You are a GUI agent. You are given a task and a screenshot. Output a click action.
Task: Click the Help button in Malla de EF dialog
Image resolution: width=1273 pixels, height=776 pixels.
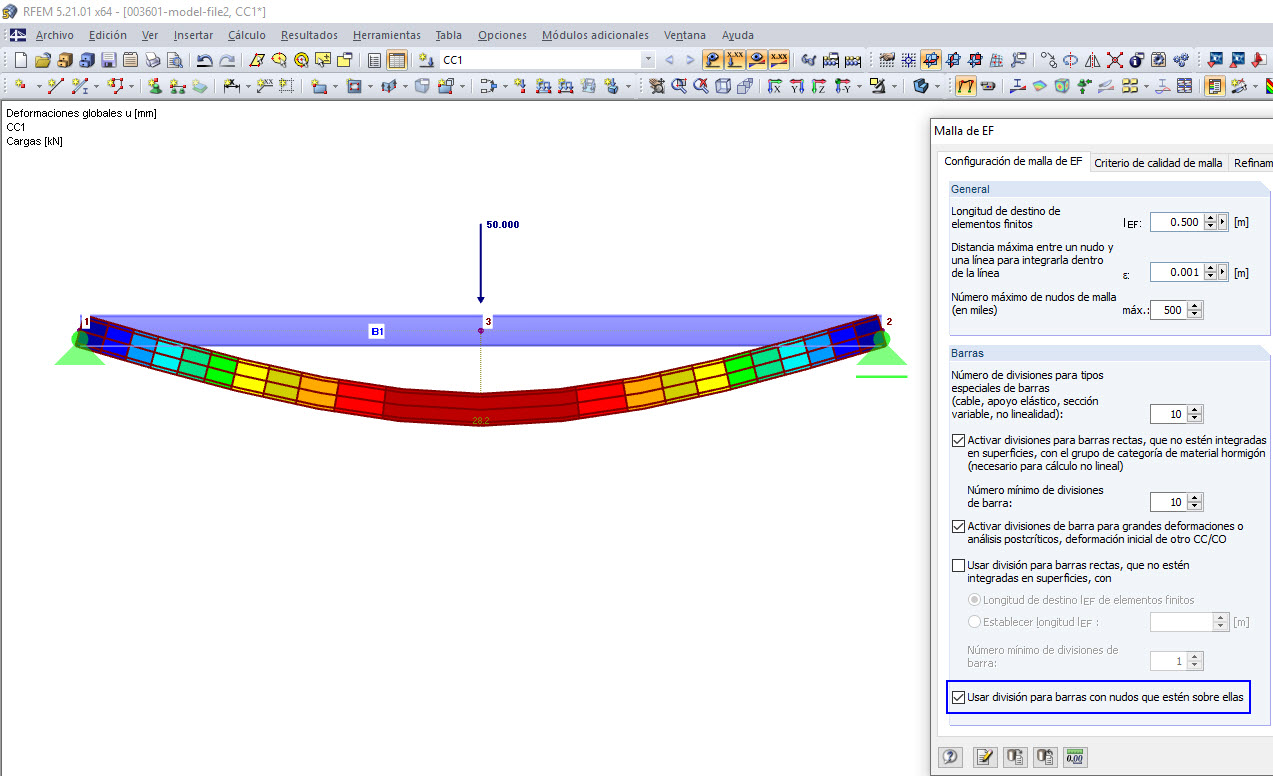tap(950, 757)
